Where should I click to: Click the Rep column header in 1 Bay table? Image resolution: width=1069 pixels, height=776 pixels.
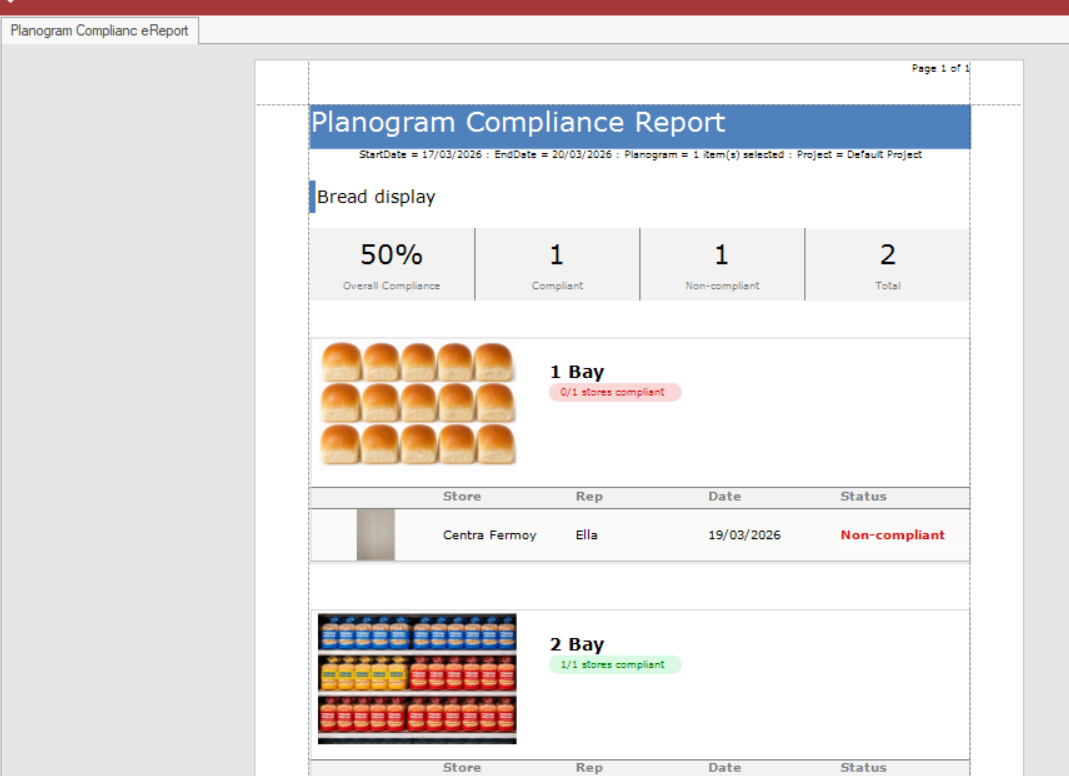coord(589,496)
